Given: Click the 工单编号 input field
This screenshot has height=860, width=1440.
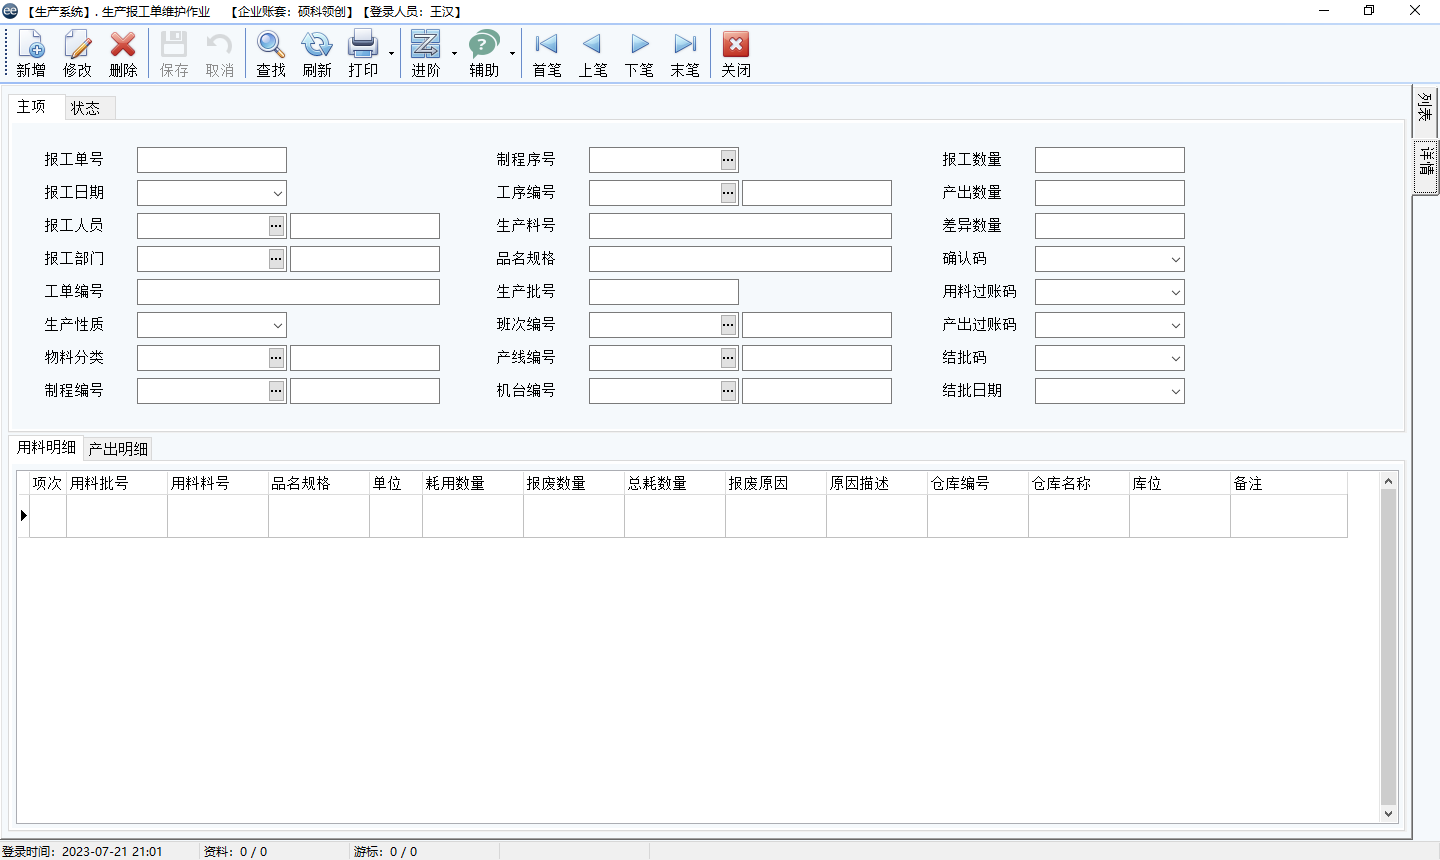Looking at the screenshot, I should pyautogui.click(x=288, y=292).
